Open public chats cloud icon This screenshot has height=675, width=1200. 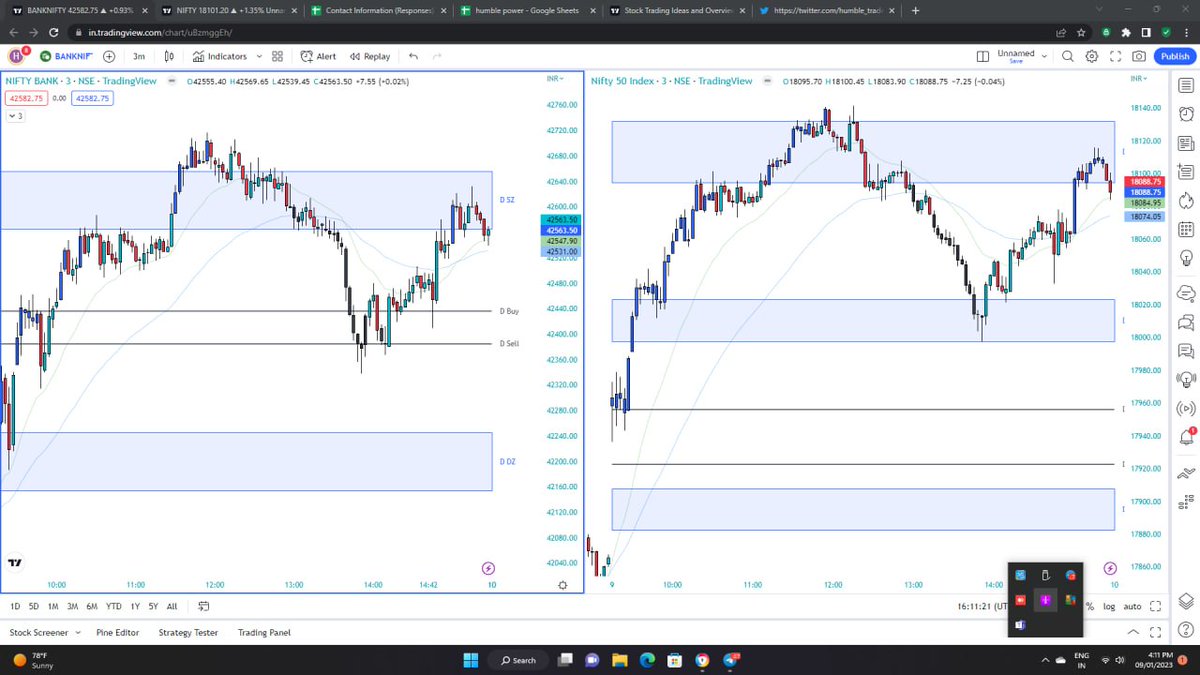1186,293
